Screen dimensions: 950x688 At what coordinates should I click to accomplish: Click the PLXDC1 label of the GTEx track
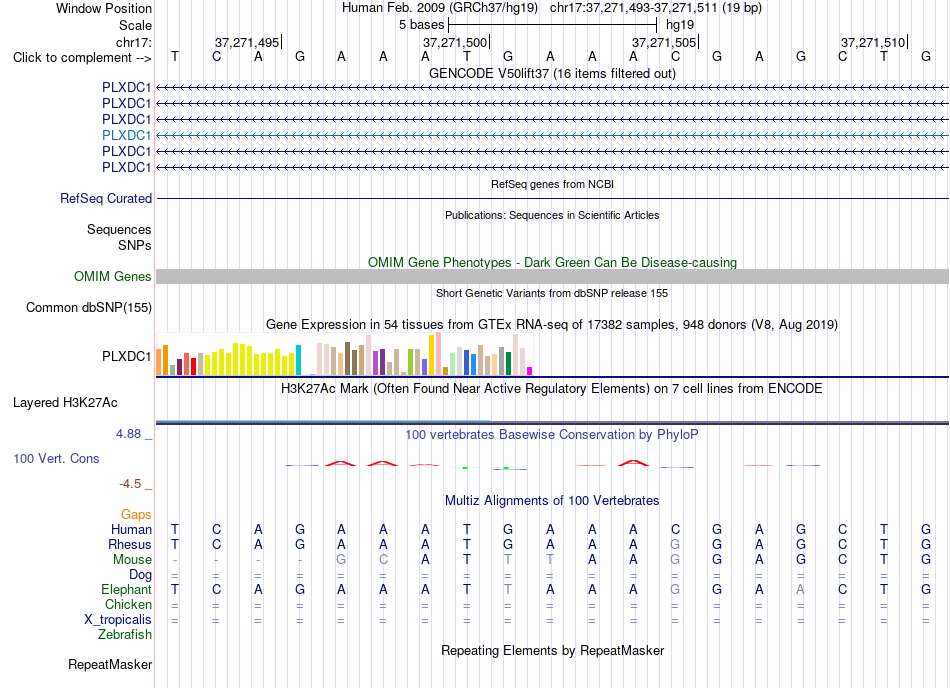point(126,356)
